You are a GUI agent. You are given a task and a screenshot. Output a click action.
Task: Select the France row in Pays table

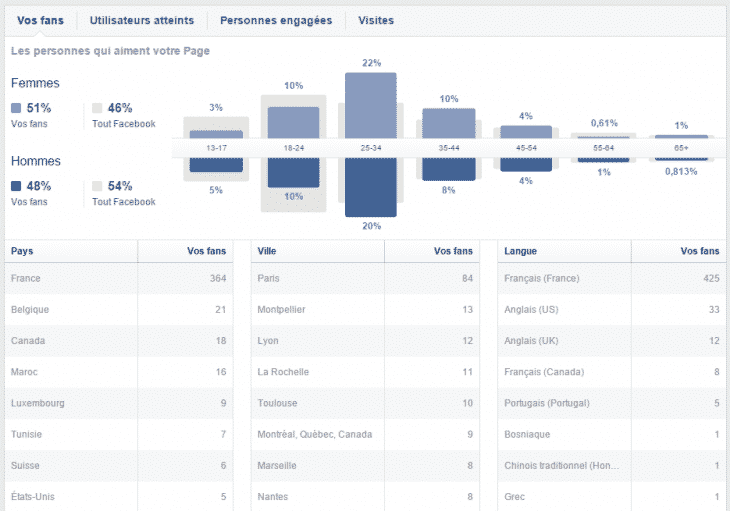pos(120,278)
